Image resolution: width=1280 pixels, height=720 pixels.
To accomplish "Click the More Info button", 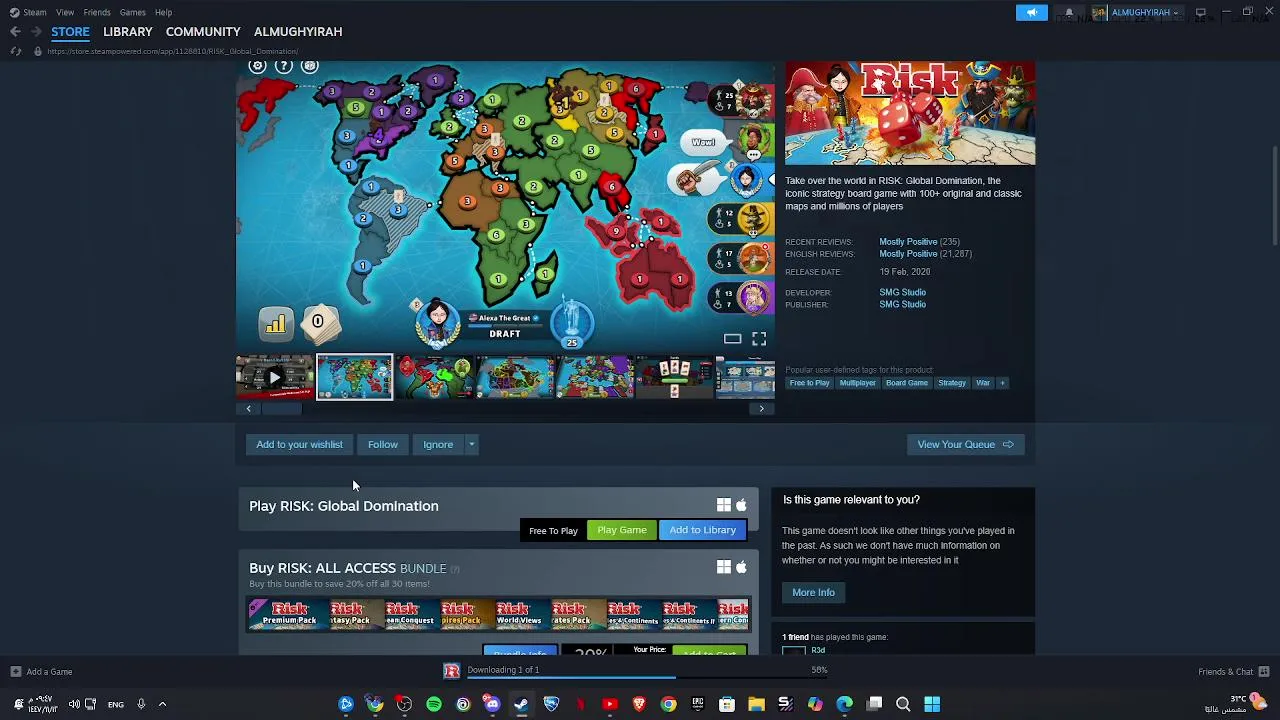I will coord(814,593).
